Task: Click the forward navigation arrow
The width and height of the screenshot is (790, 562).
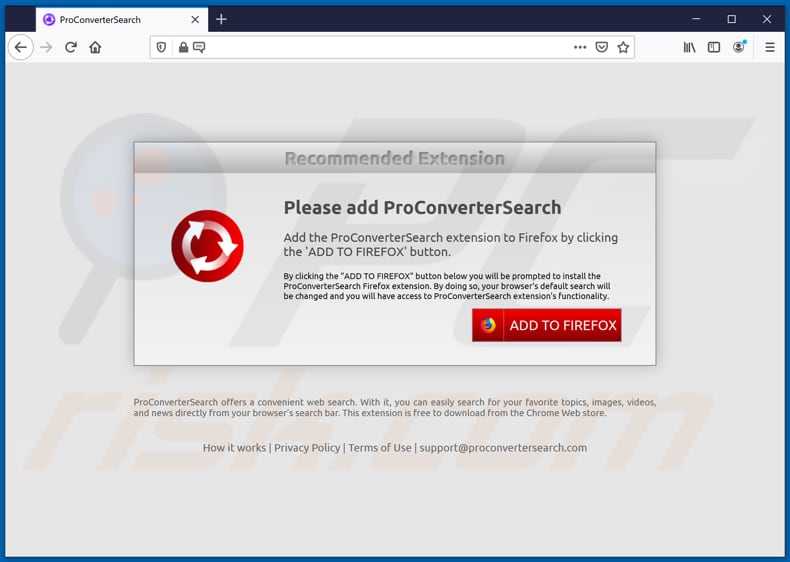Action: [x=46, y=47]
